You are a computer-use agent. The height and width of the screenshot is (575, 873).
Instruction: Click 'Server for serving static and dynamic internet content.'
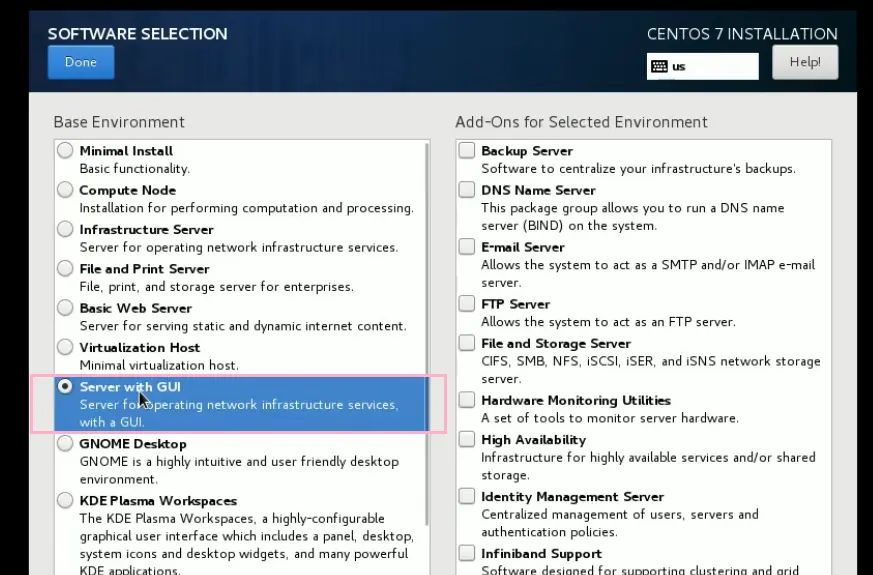[243, 326]
